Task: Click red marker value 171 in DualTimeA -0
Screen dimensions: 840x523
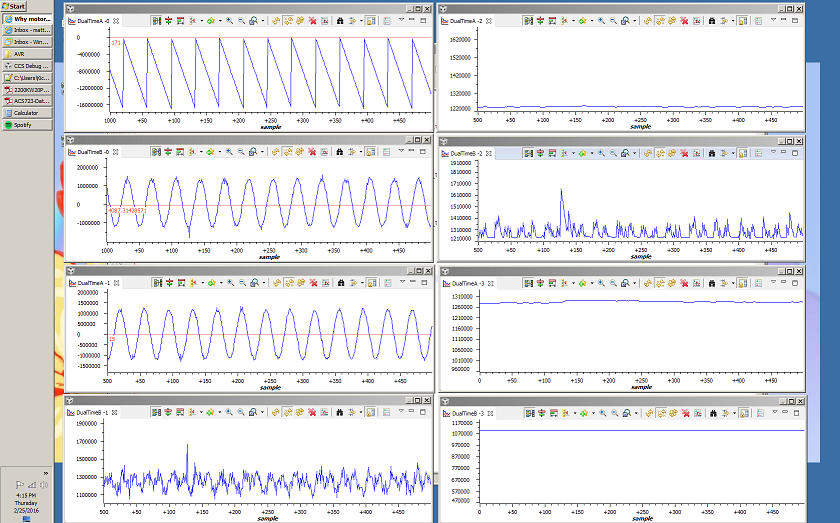Action: pyautogui.click(x=116, y=43)
